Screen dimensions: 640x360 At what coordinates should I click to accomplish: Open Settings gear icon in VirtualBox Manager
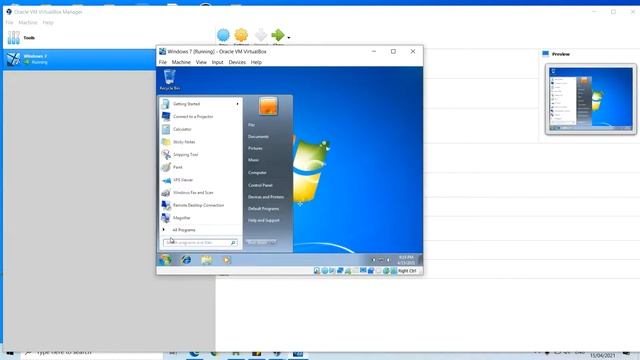241,36
